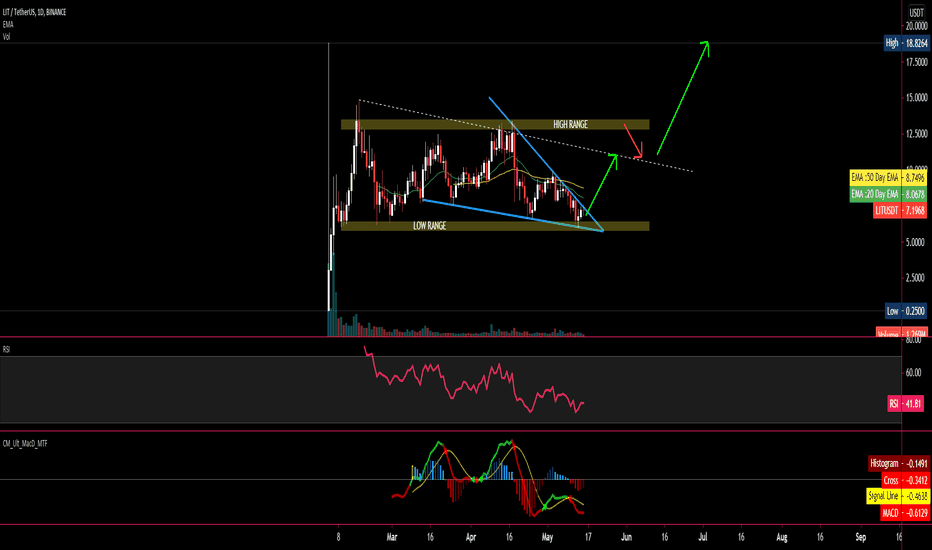The height and width of the screenshot is (550, 932).
Task: Click the LIT / TetherUS symbol title
Action: pyautogui.click(x=34, y=12)
